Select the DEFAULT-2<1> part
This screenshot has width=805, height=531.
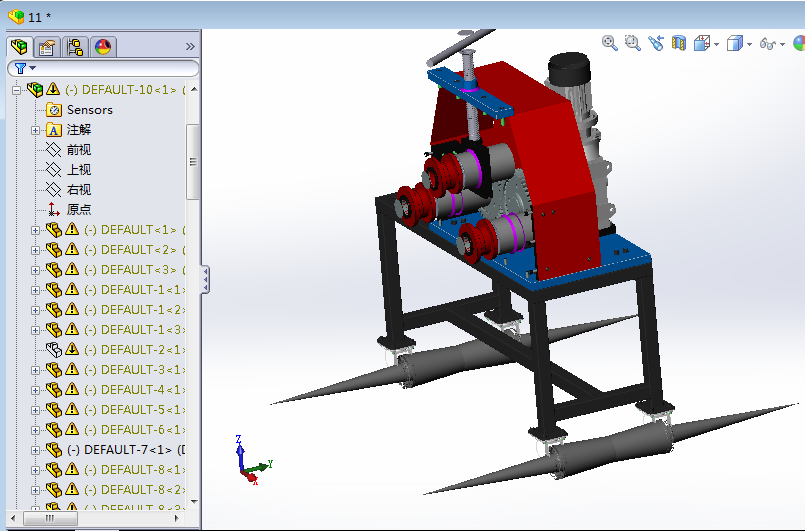[x=135, y=350]
